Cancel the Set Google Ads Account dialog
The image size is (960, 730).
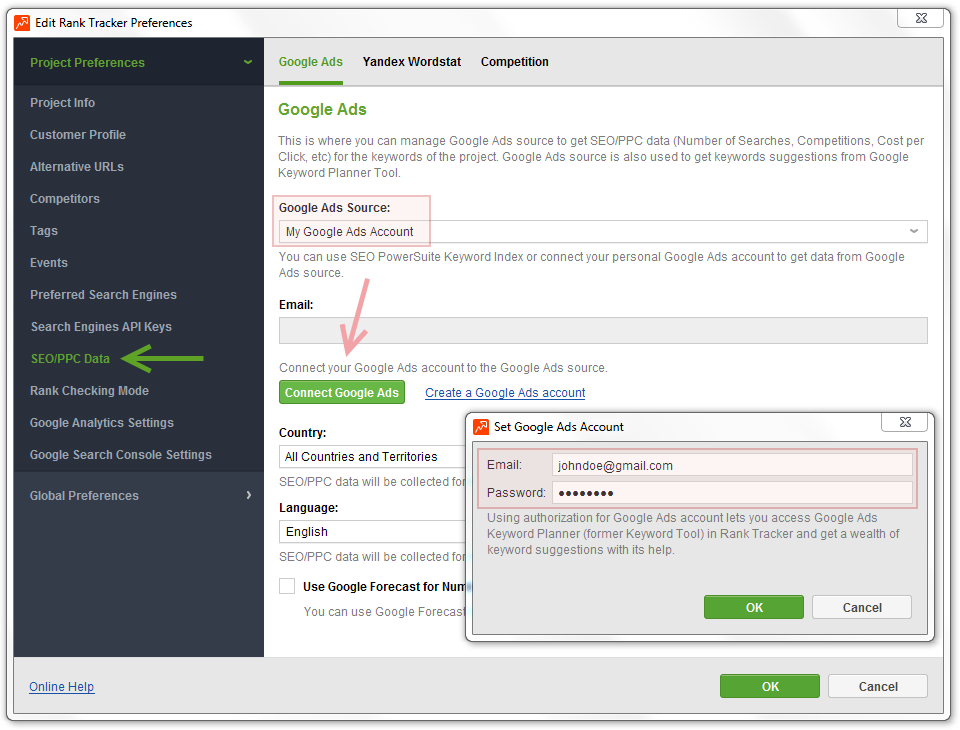862,608
